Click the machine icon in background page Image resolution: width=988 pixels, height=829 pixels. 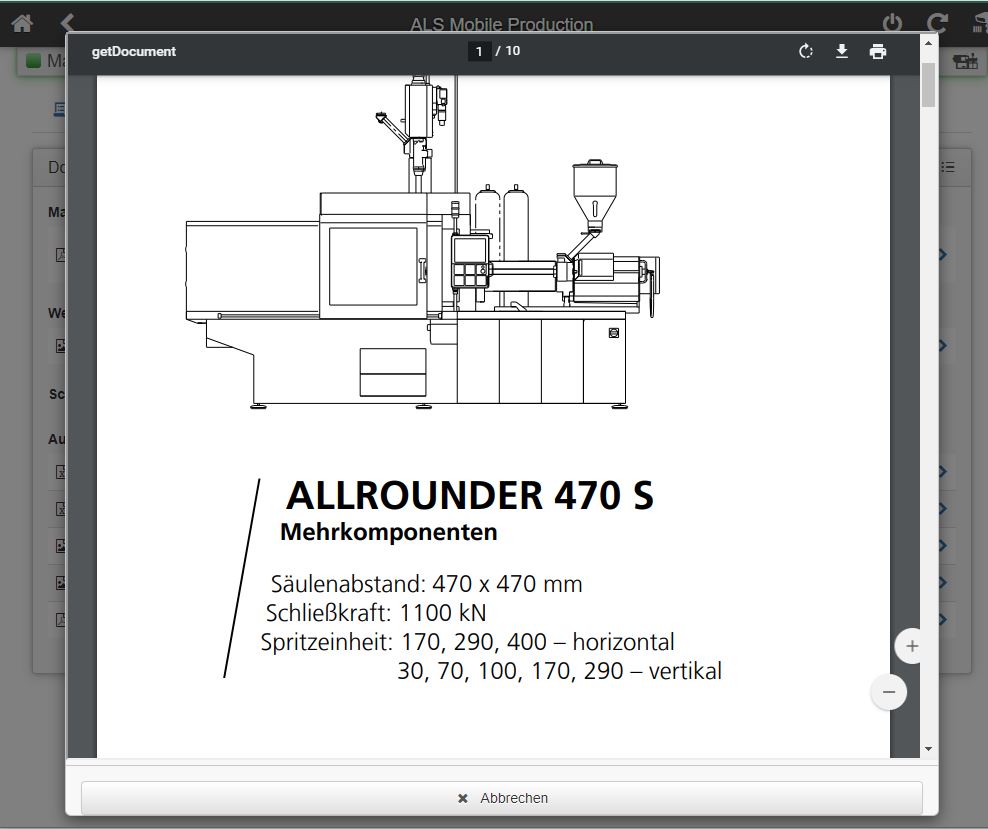pos(964,61)
